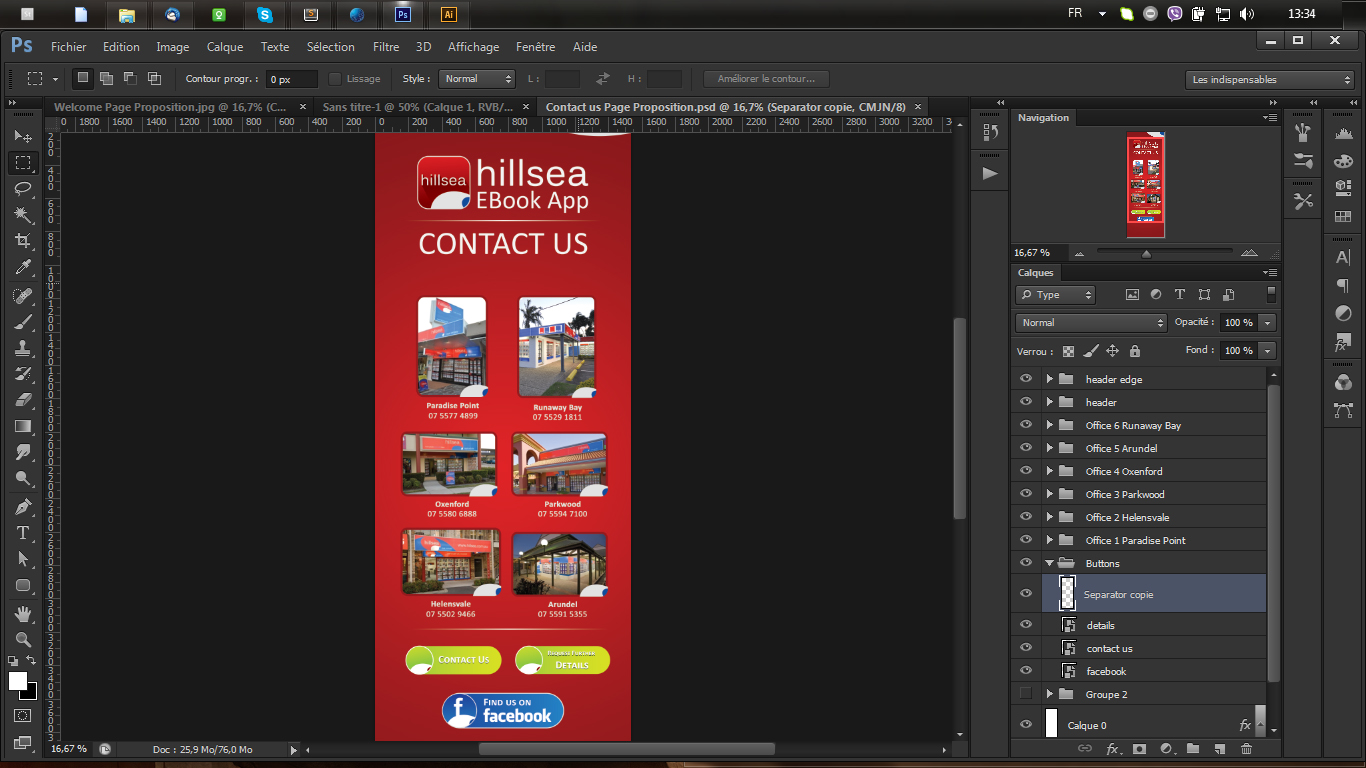Enable the Lissage checkbox in options bar
The height and width of the screenshot is (768, 1366).
(335, 79)
